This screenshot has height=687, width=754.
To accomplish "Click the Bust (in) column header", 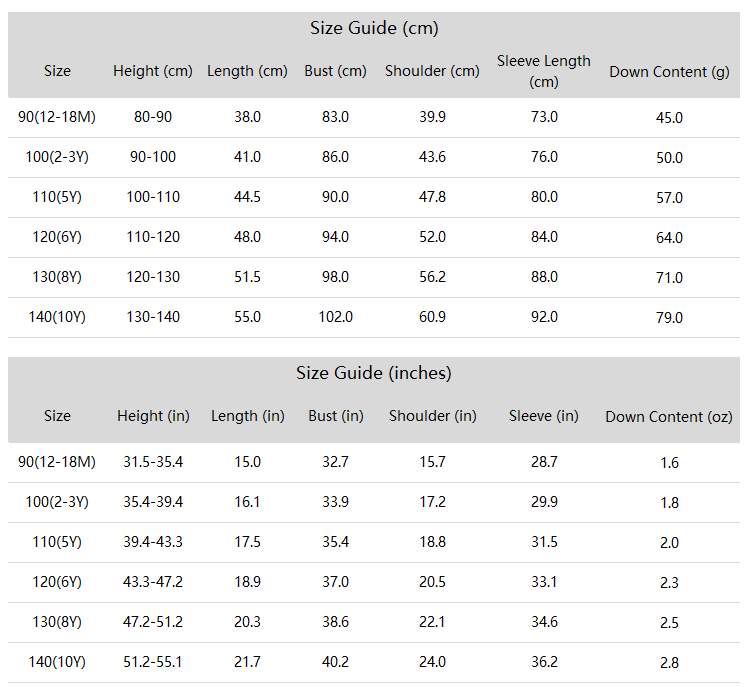I will point(336,415).
